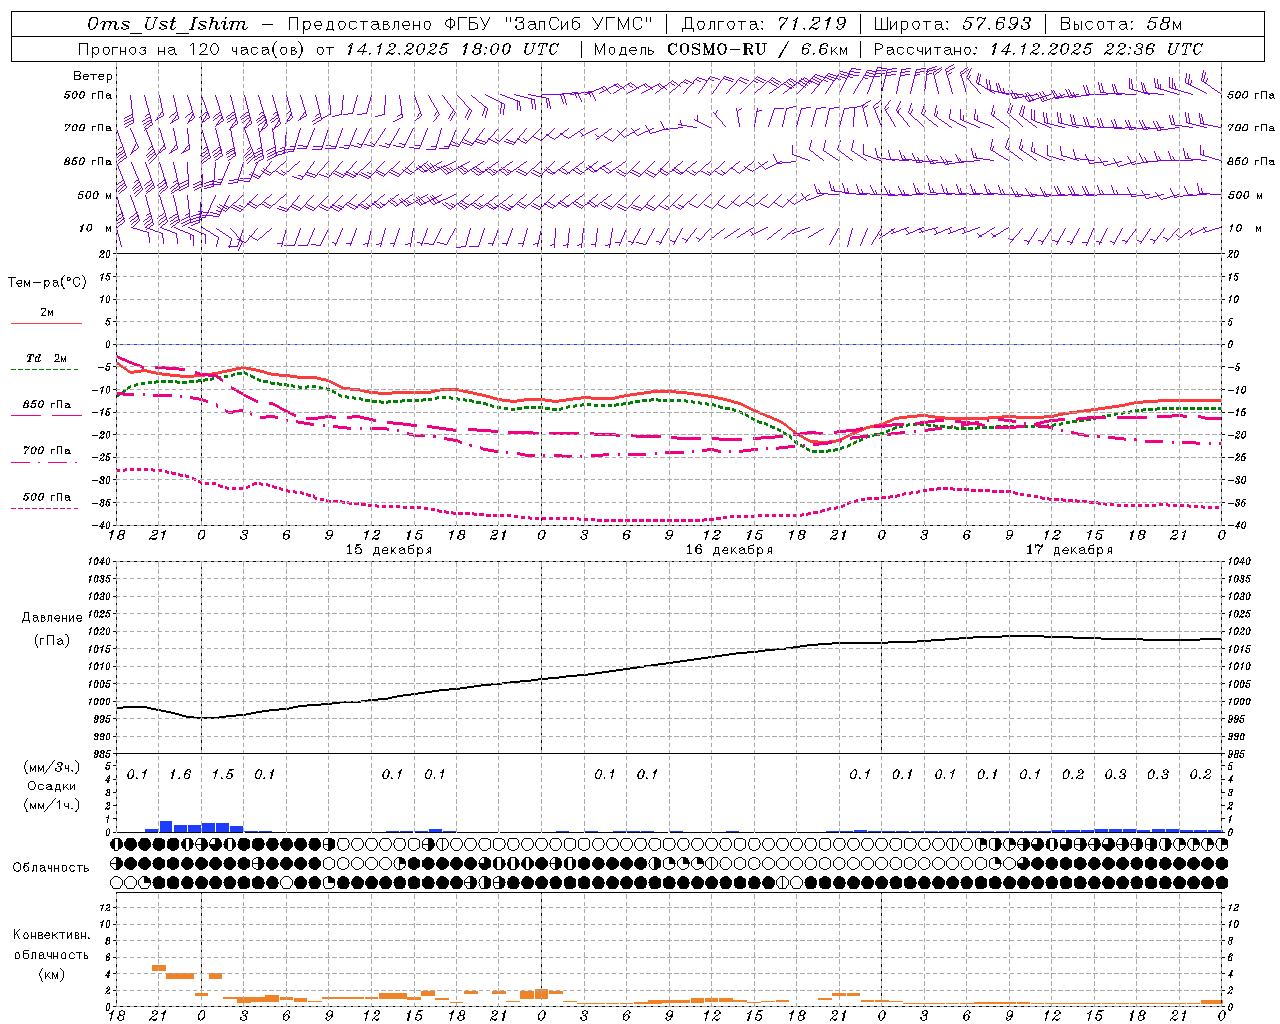Click the 15 декабря date label

(x=389, y=550)
